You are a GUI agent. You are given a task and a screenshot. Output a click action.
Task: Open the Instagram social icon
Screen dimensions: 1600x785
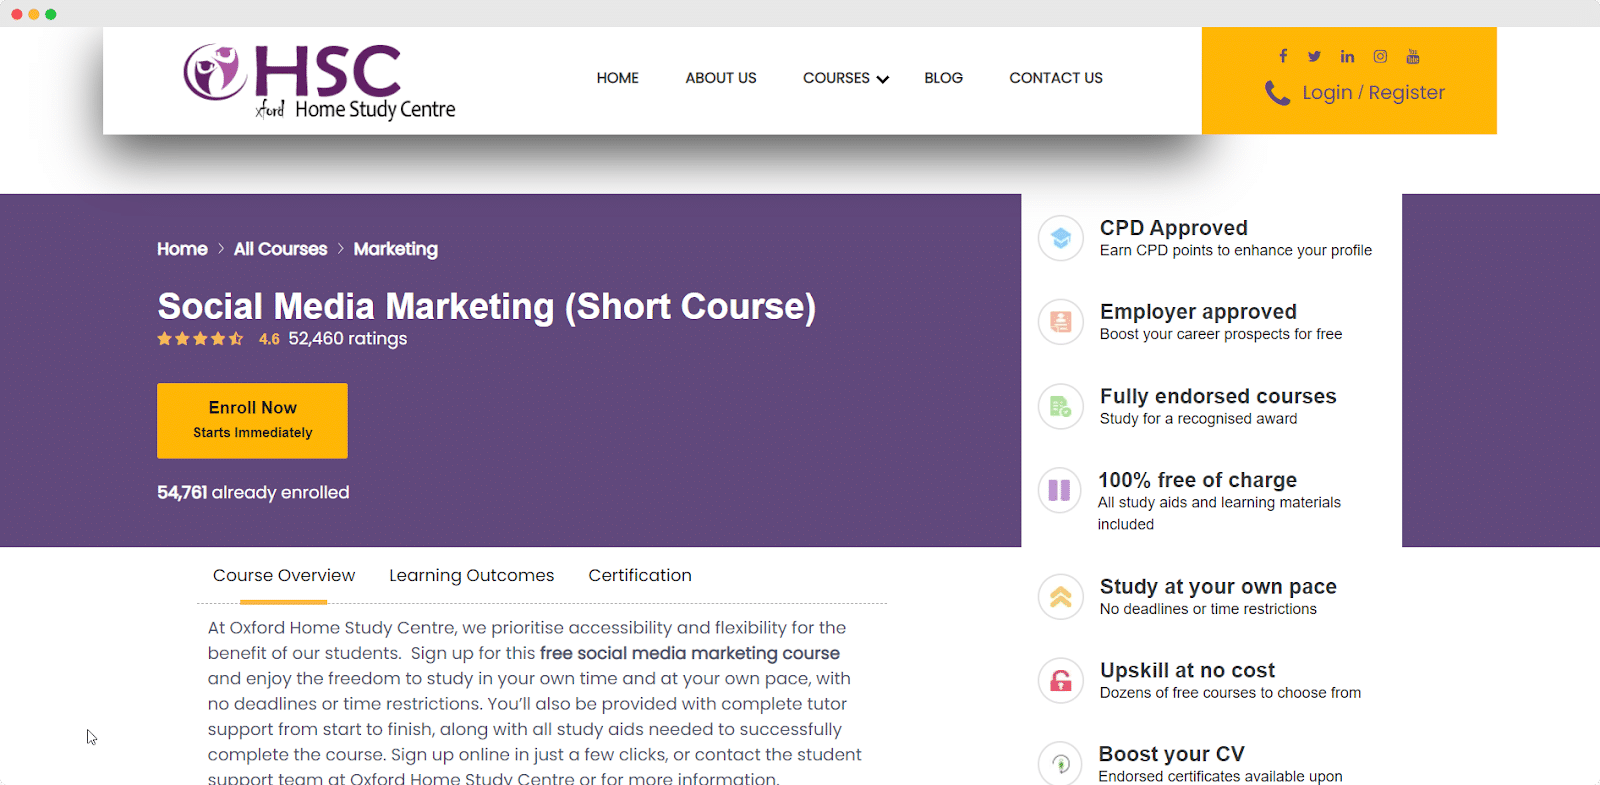[x=1380, y=56]
